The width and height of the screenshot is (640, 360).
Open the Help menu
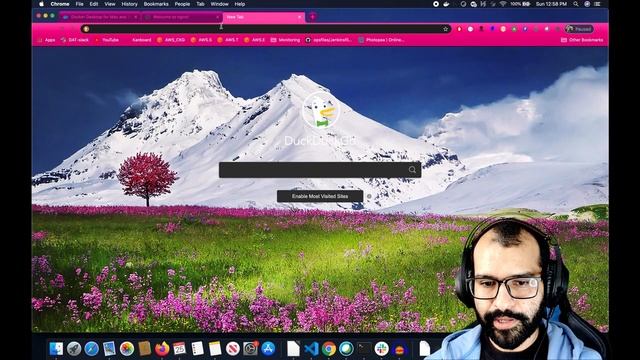pyautogui.click(x=240, y=4)
